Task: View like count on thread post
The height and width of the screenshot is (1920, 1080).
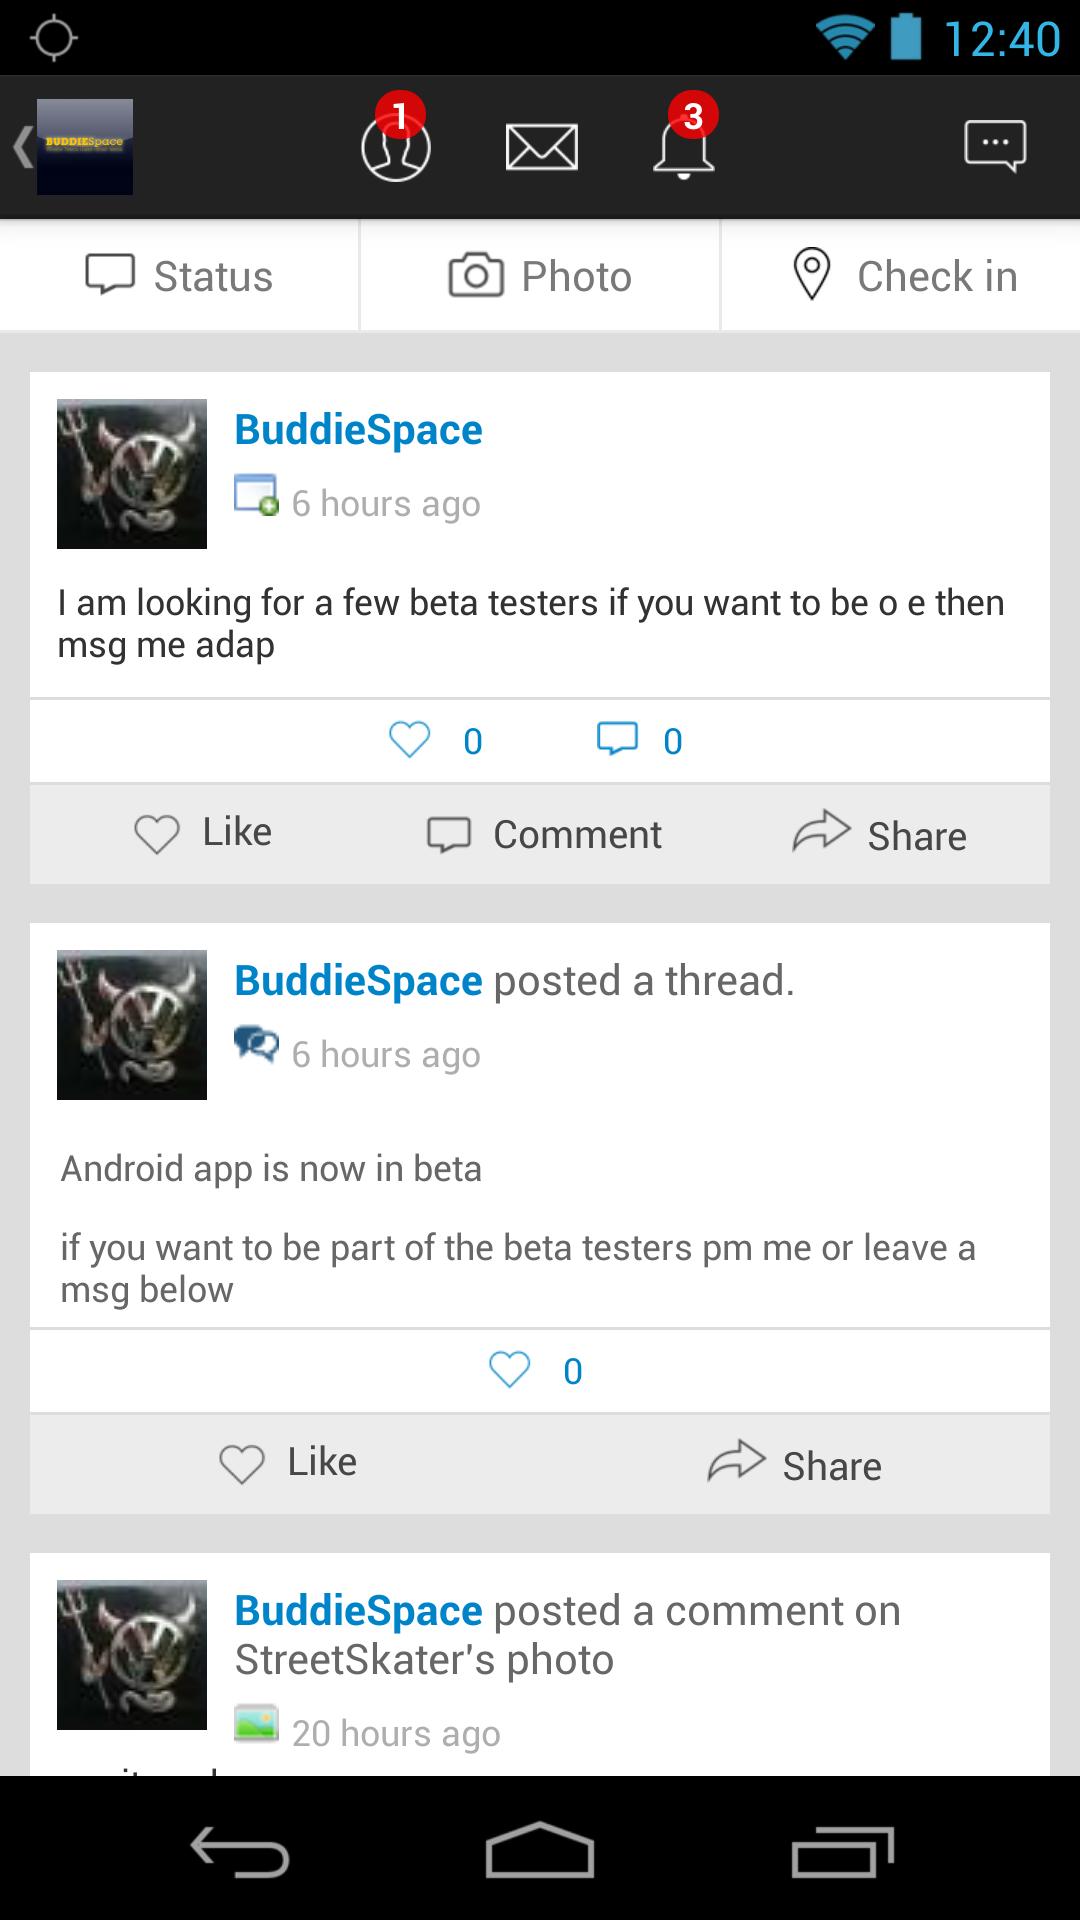Action: click(536, 1370)
